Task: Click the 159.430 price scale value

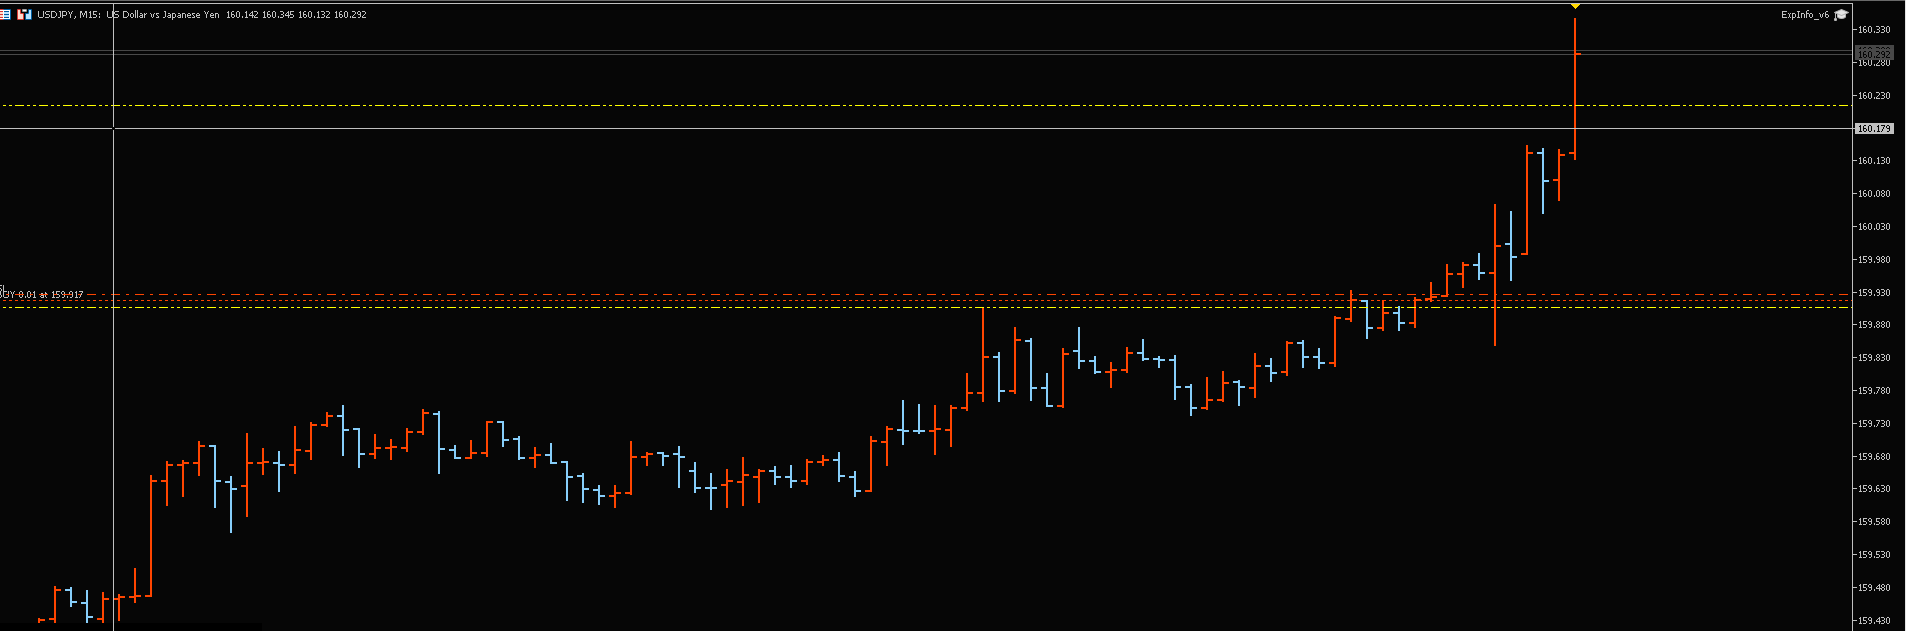Action: pos(1874,621)
